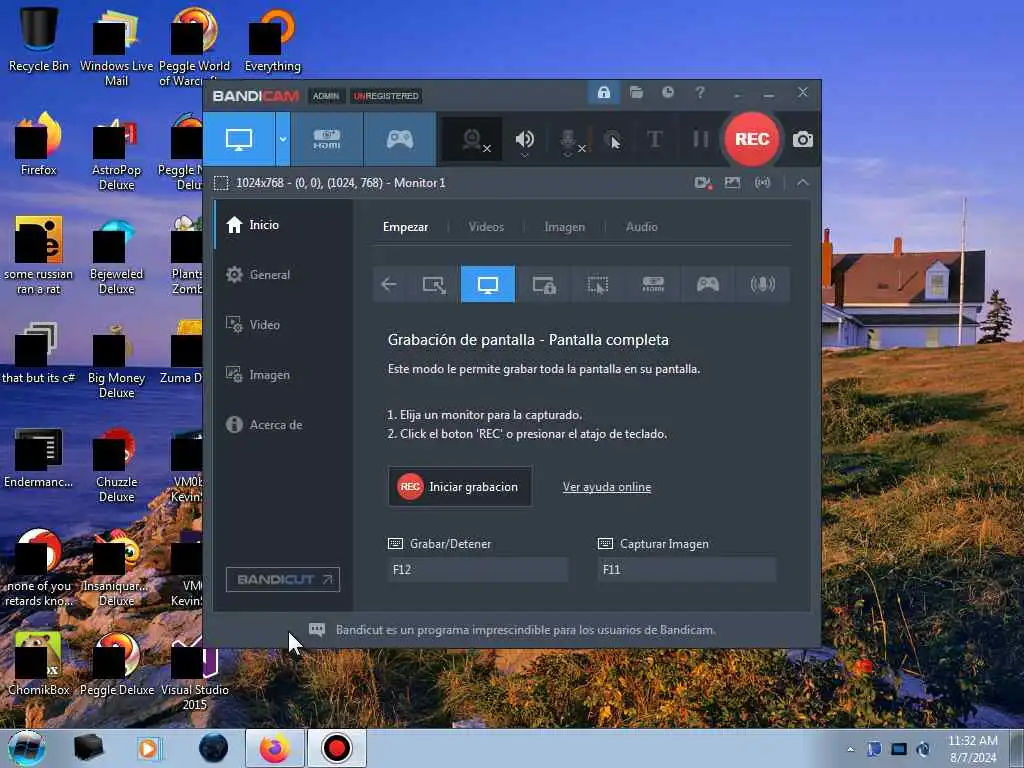Image resolution: width=1024 pixels, height=768 pixels.
Task: Select gamepad game mode in mode strip
Action: [707, 284]
